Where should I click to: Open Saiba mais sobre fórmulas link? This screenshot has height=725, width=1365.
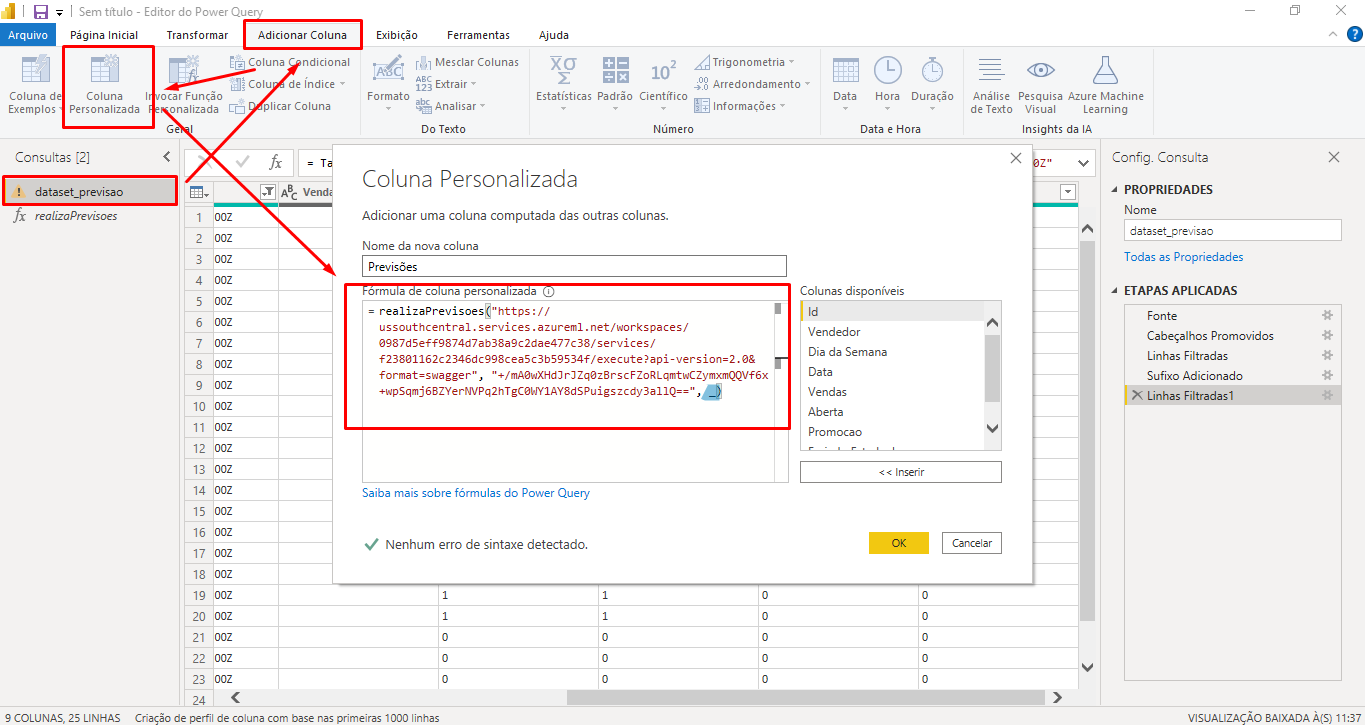tap(476, 493)
